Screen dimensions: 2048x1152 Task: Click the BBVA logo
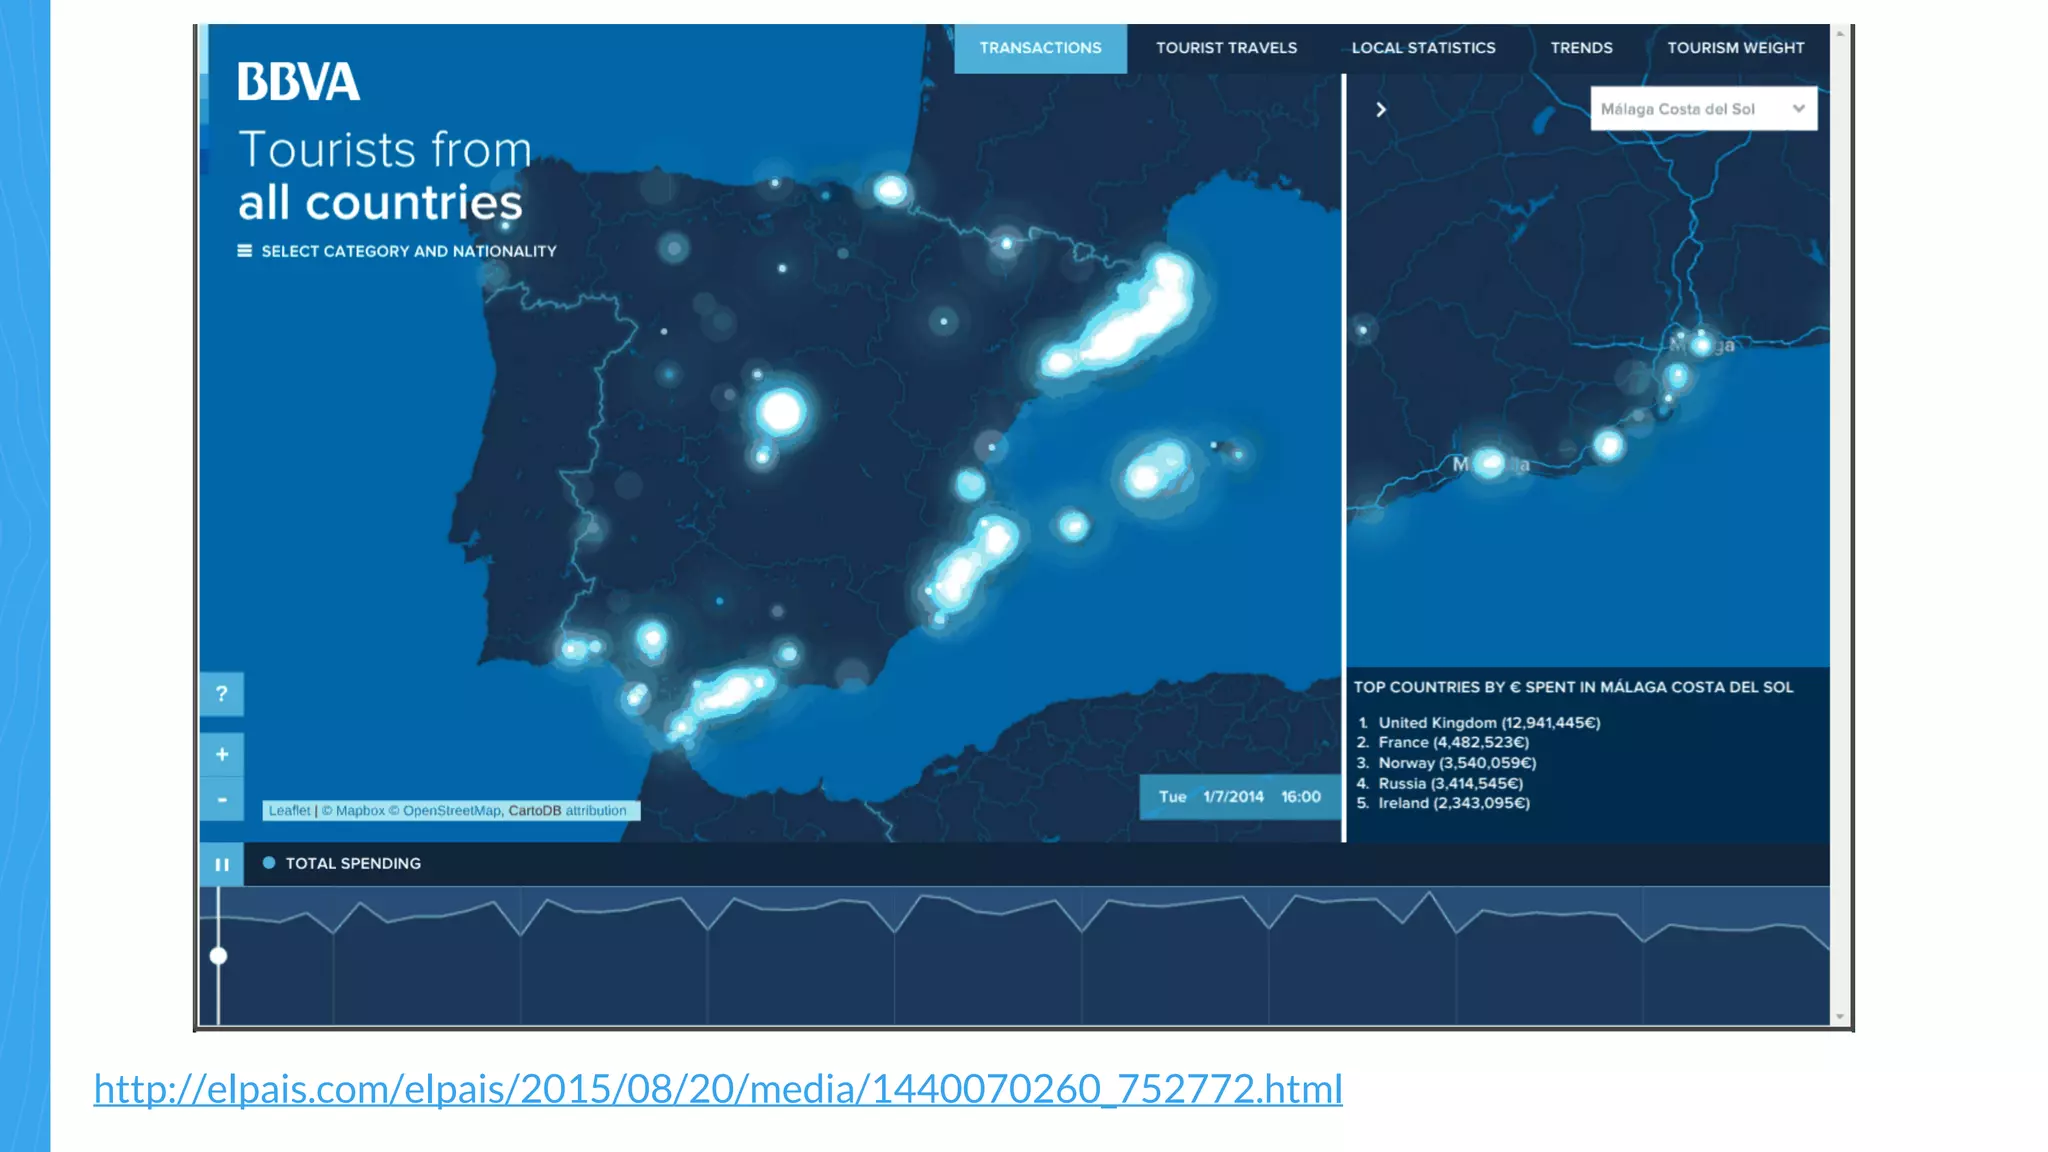(x=298, y=82)
